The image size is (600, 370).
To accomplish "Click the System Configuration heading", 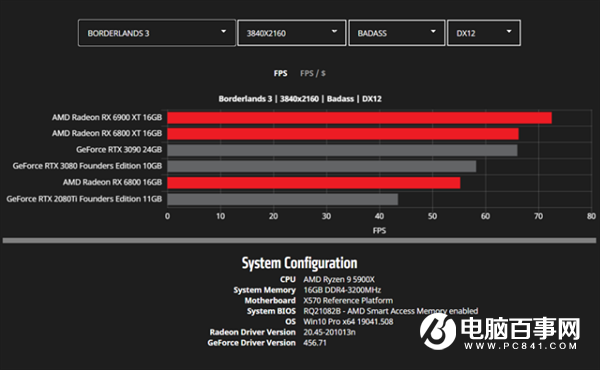I will coord(299,263).
